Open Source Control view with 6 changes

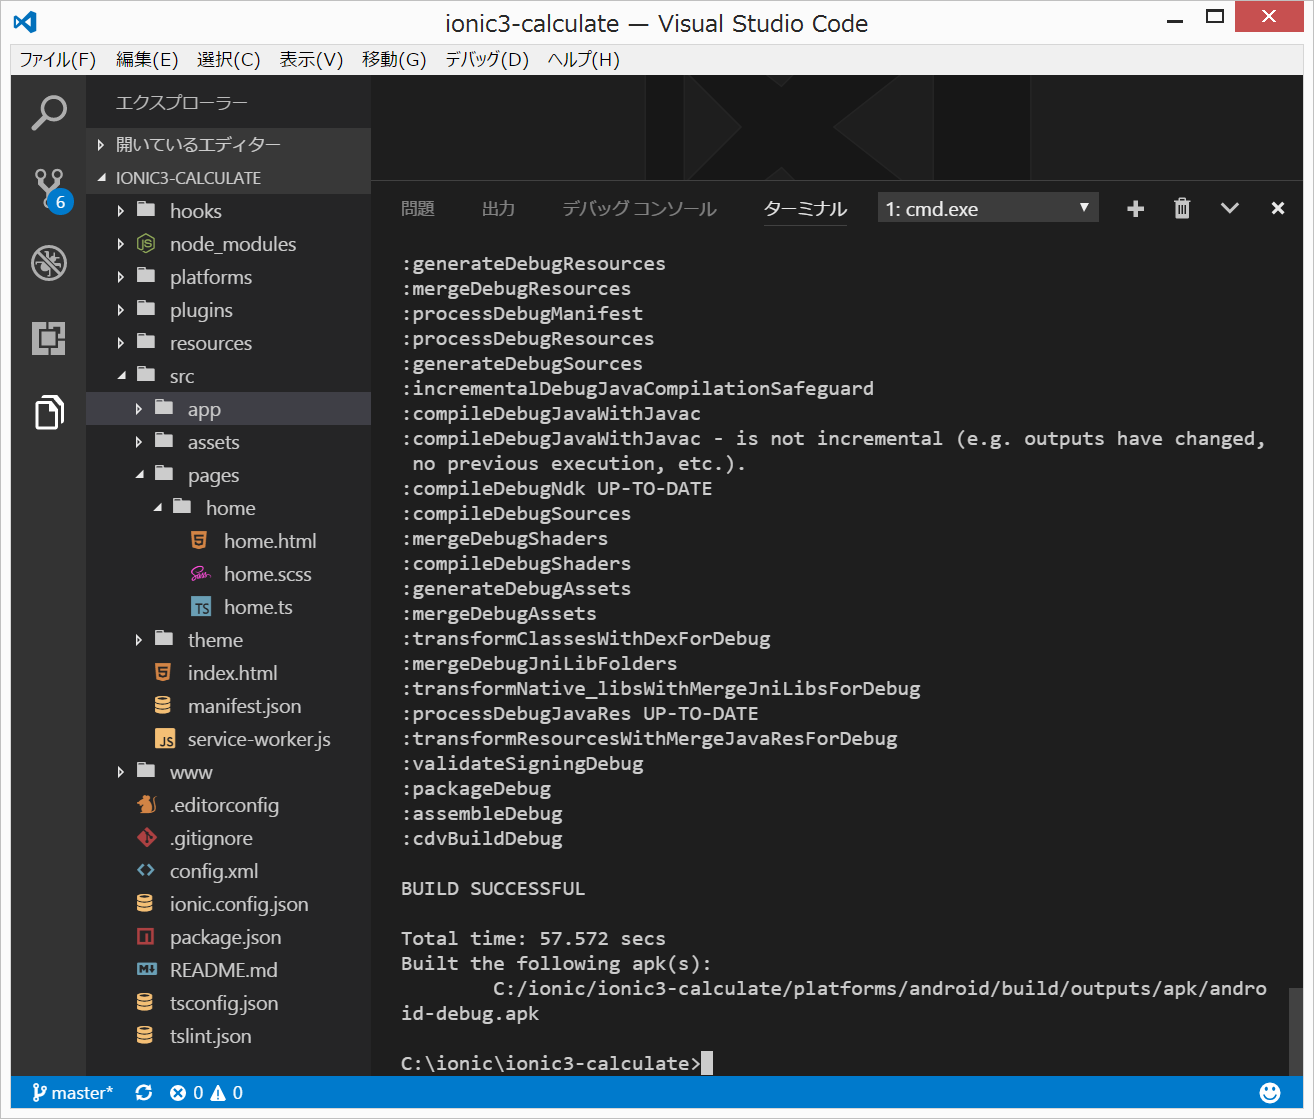(x=48, y=188)
